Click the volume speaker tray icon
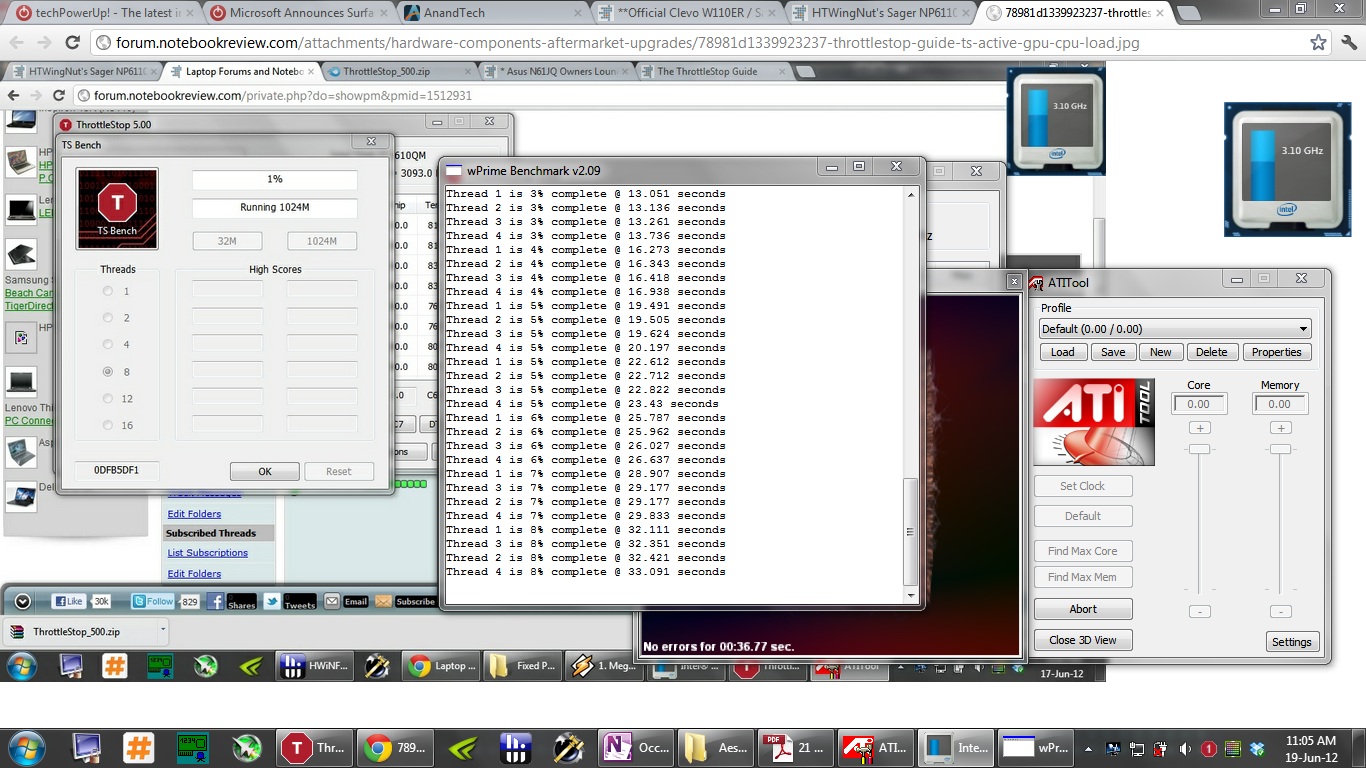 pyautogui.click(x=1185, y=748)
